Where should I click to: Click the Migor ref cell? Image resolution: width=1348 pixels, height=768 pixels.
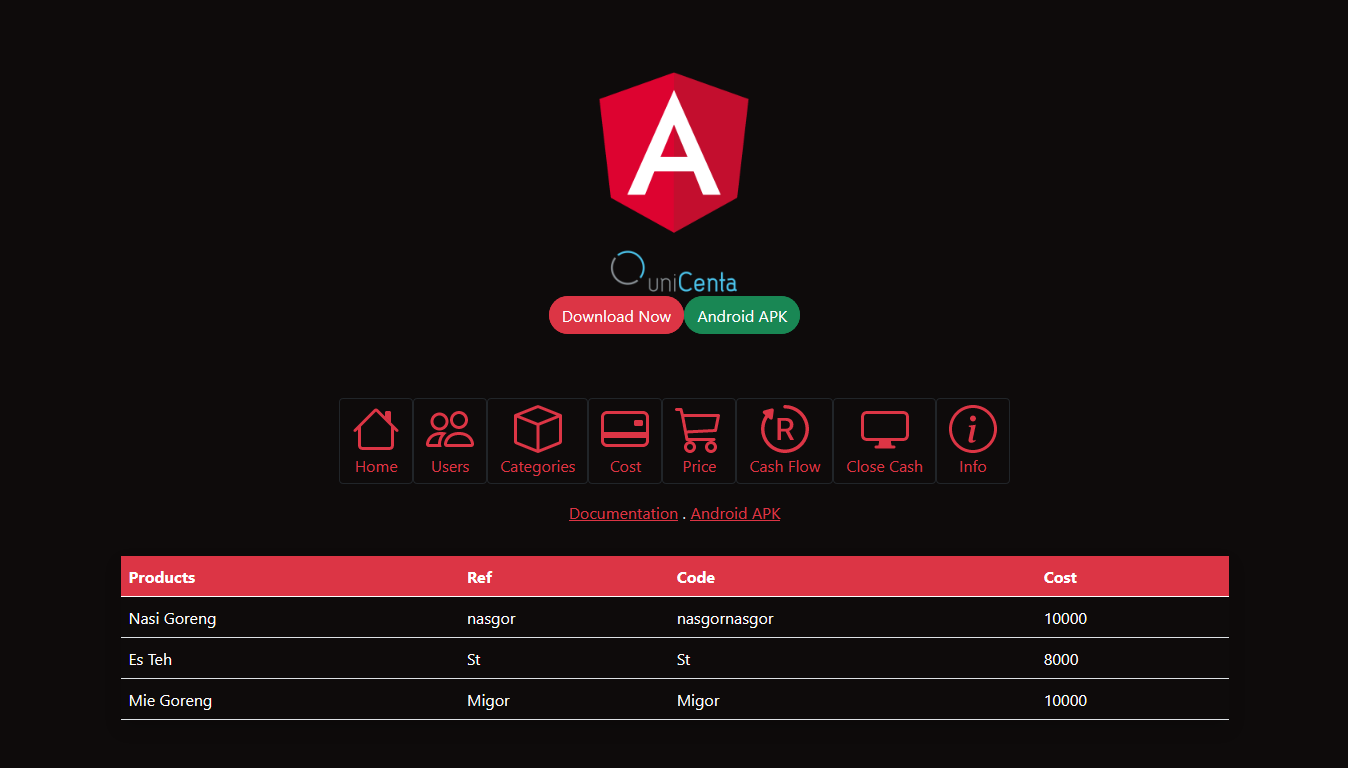pos(564,700)
